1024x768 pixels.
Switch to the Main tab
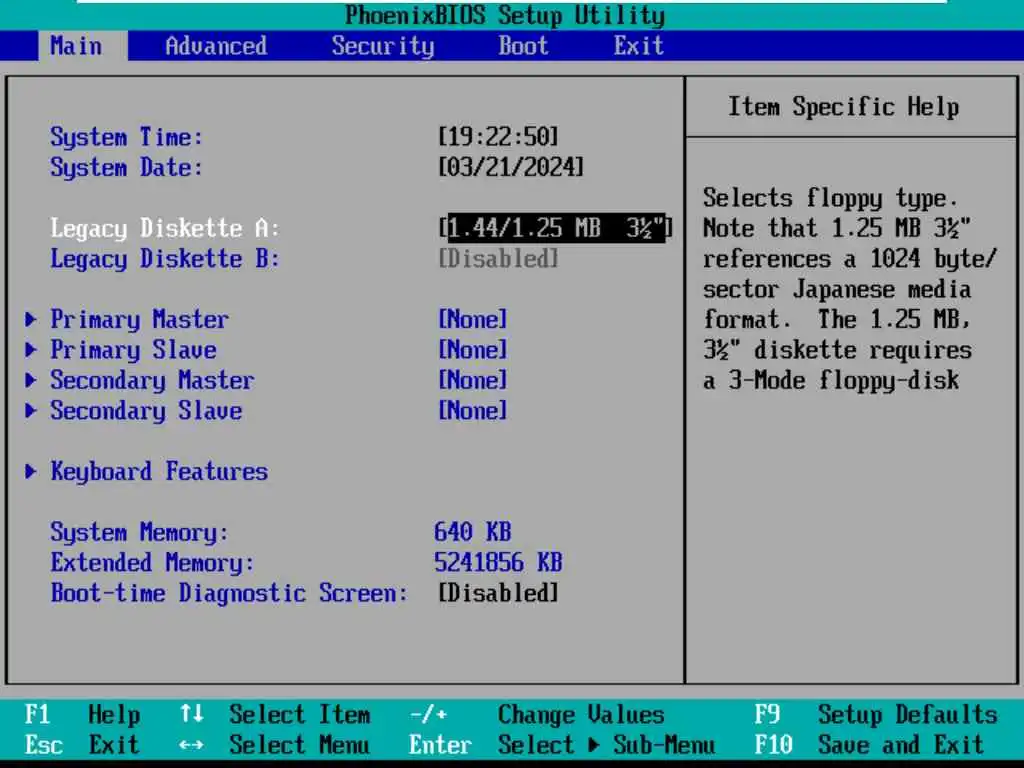coord(83,46)
